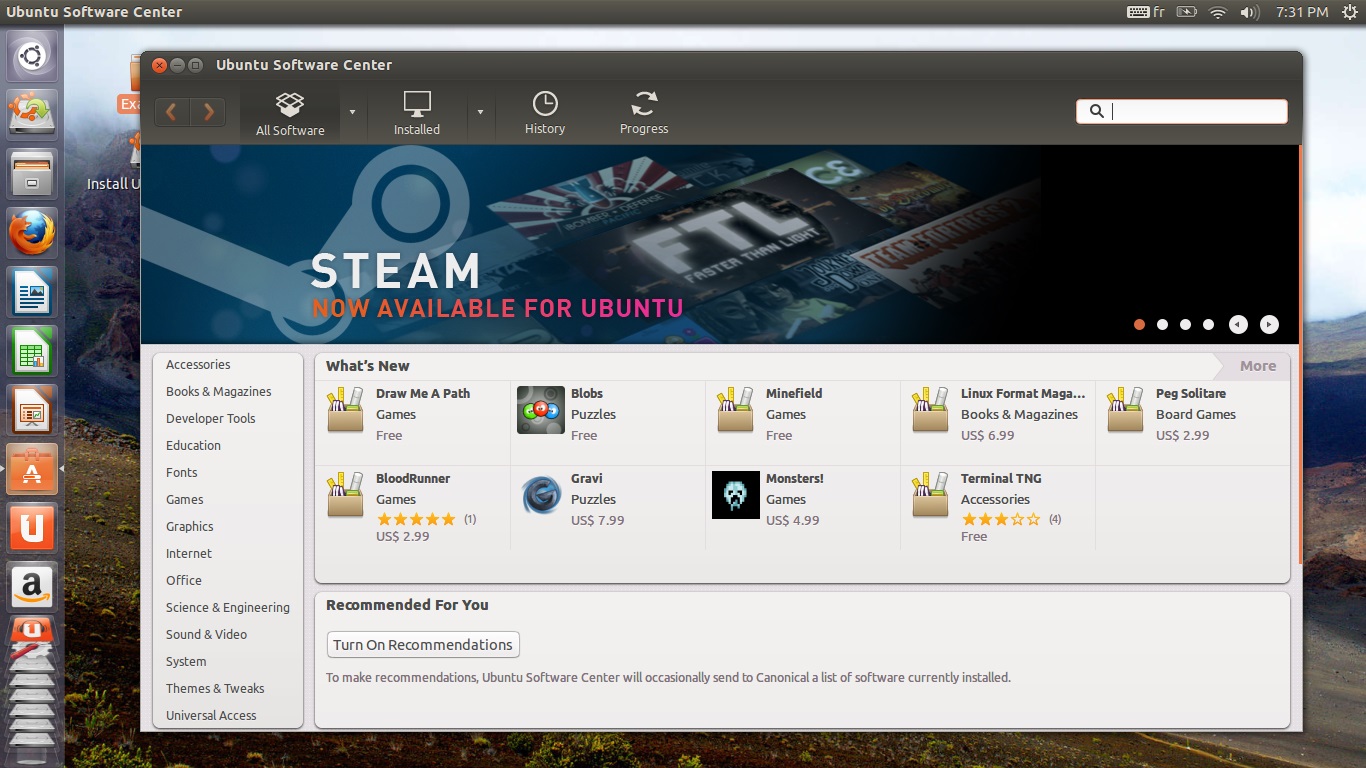The height and width of the screenshot is (768, 1366).
Task: Open the Ubuntu Dash launcher icon
Action: (32, 57)
